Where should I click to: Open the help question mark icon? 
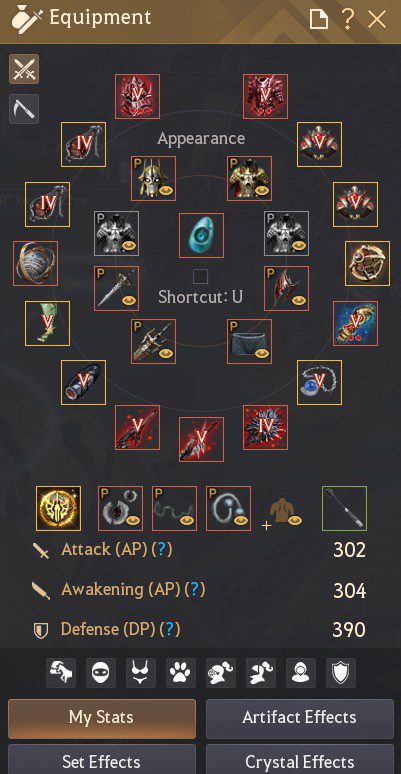click(348, 19)
